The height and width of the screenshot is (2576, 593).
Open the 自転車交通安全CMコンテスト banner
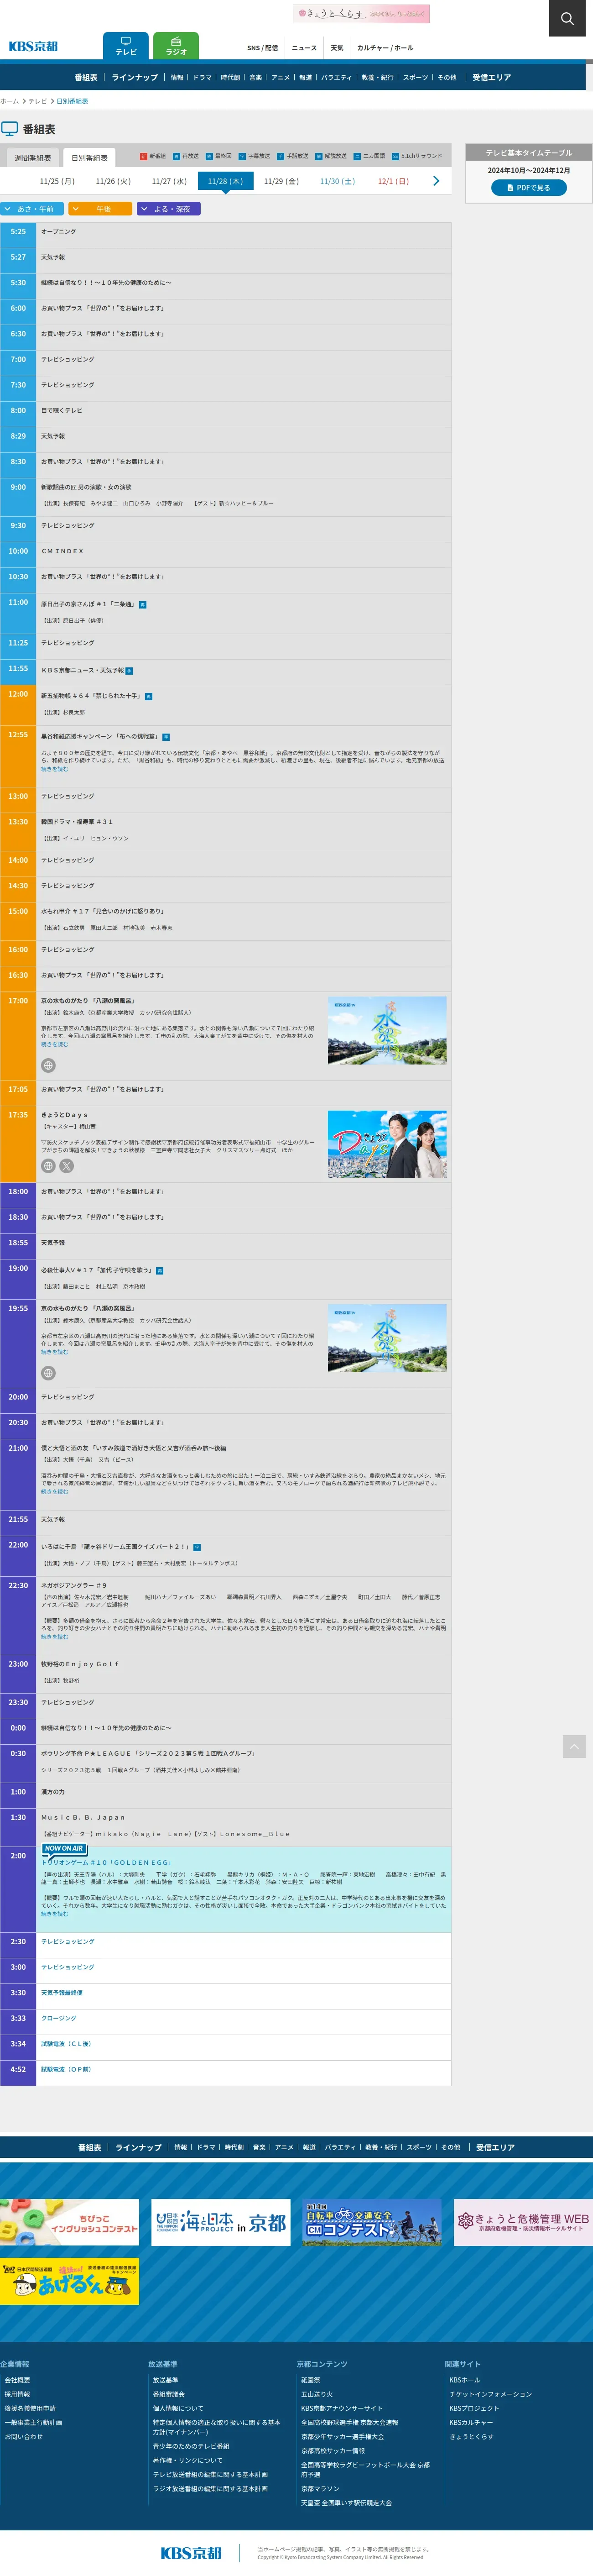[372, 2222]
